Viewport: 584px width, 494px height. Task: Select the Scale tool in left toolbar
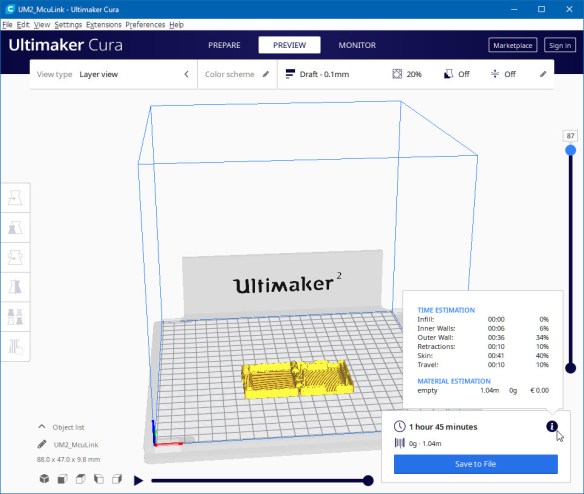[x=15, y=228]
